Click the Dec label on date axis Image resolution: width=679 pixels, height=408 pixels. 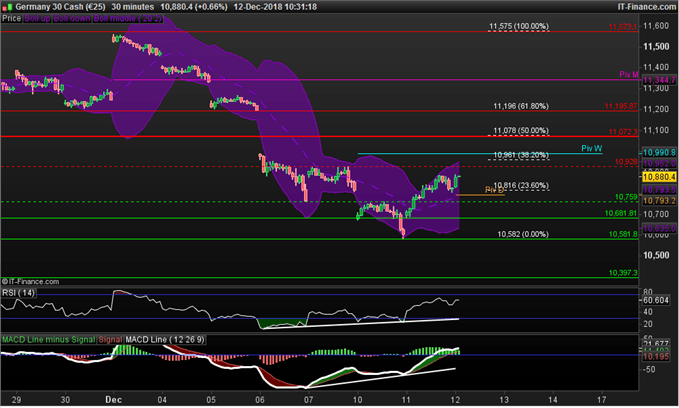(113, 399)
